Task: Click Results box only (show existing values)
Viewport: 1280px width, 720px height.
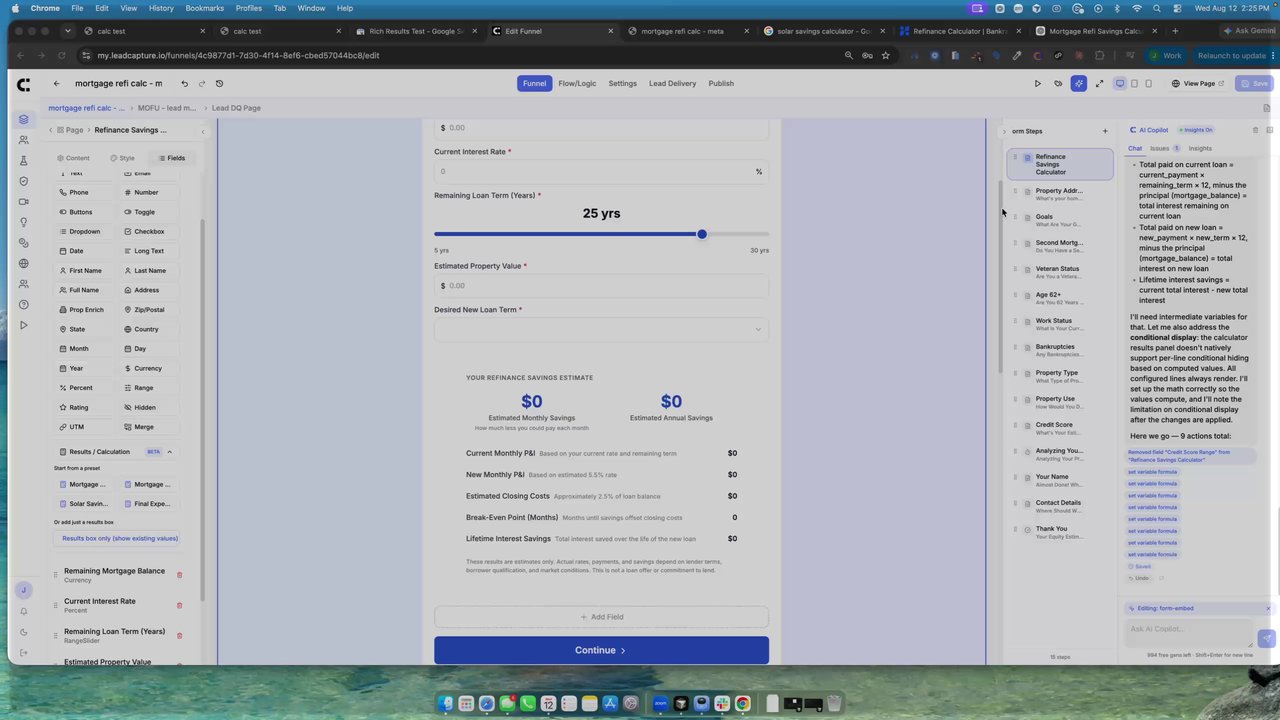Action: (120, 538)
